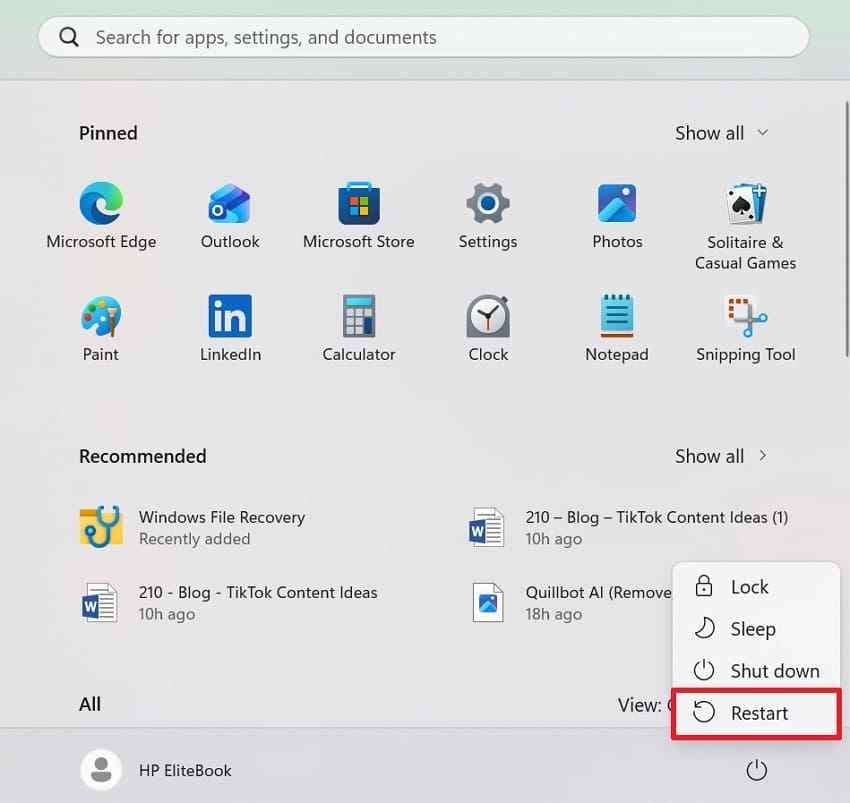This screenshot has width=850, height=803.
Task: Launch Notepad from pinned apps
Action: point(617,328)
